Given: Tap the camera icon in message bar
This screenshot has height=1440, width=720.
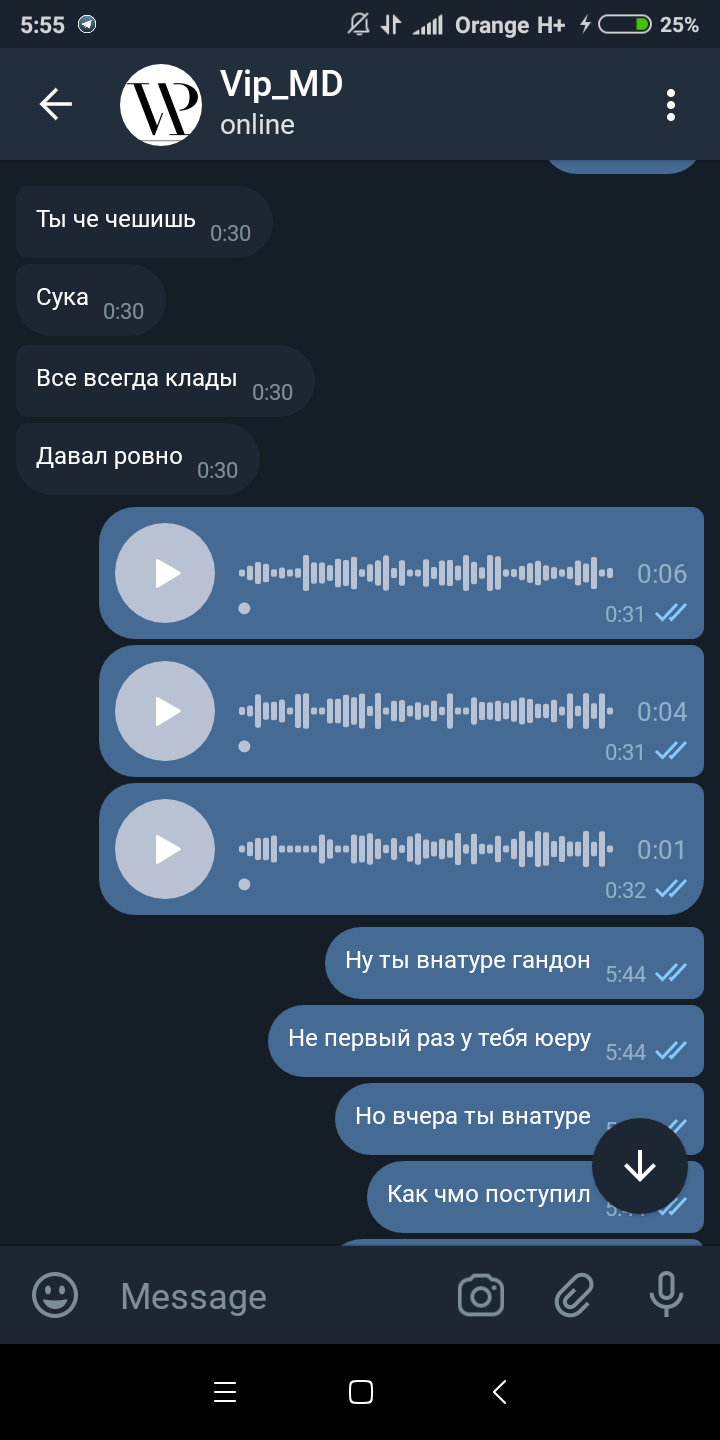Looking at the screenshot, I should coord(481,1296).
